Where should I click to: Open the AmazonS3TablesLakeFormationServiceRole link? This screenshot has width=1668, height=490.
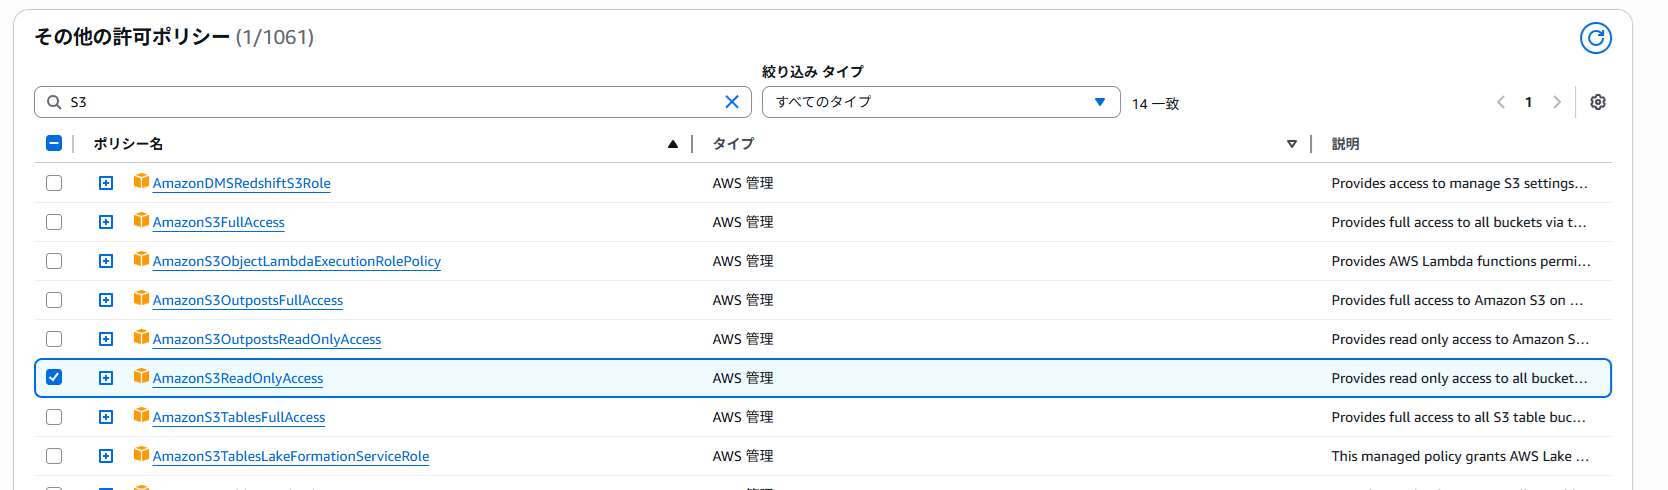291,456
